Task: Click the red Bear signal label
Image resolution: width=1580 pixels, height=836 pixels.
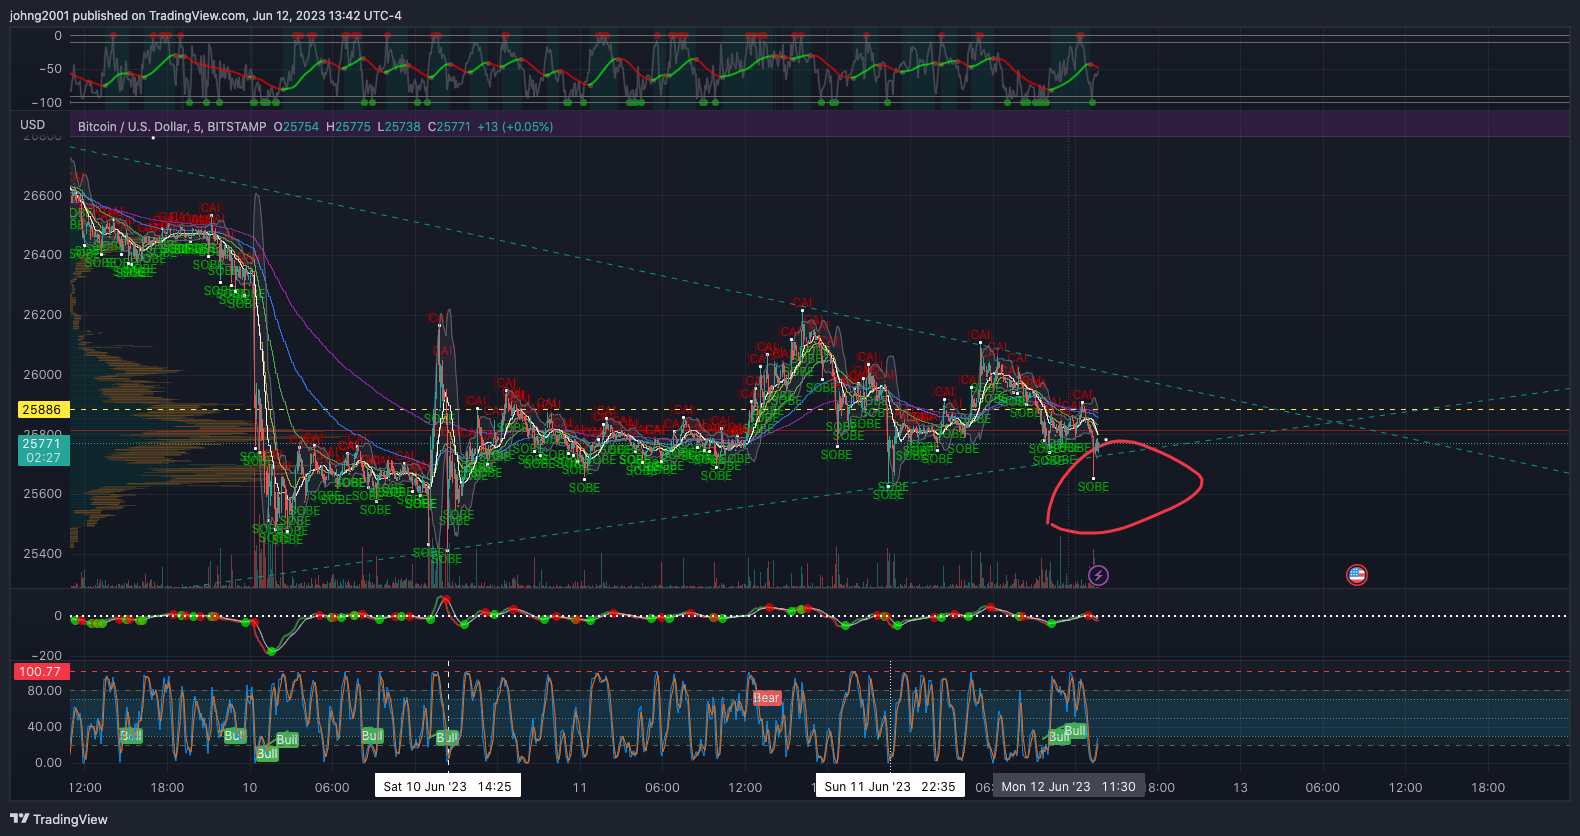Action: 767,698
